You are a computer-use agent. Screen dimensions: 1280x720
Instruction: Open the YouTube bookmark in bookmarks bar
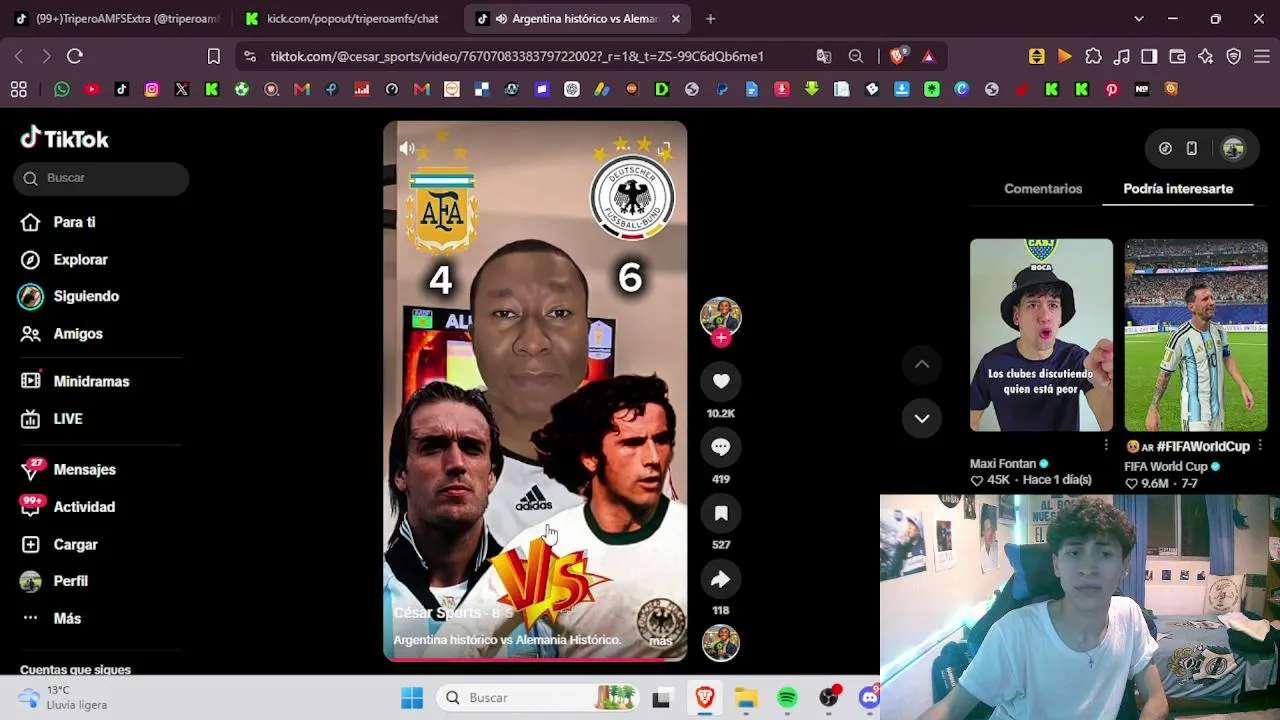pyautogui.click(x=92, y=89)
